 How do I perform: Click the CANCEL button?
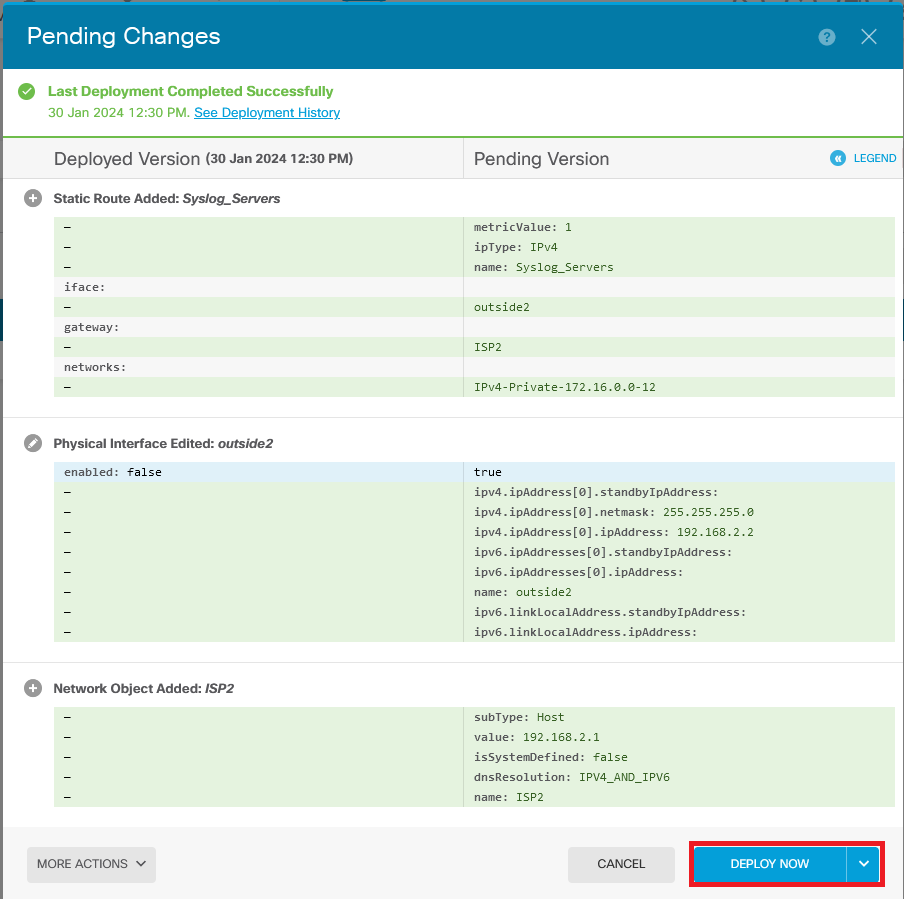click(x=621, y=864)
